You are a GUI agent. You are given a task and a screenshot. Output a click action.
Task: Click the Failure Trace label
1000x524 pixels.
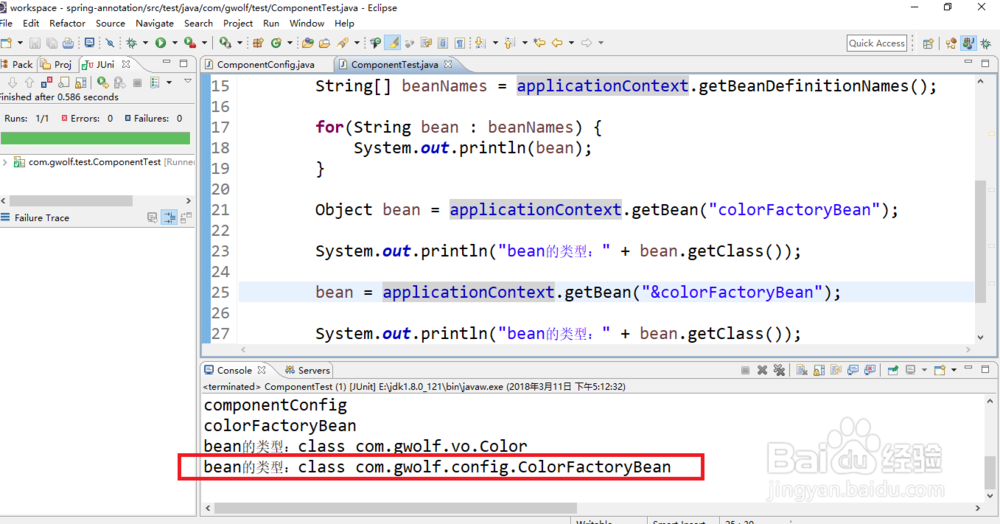point(41,217)
